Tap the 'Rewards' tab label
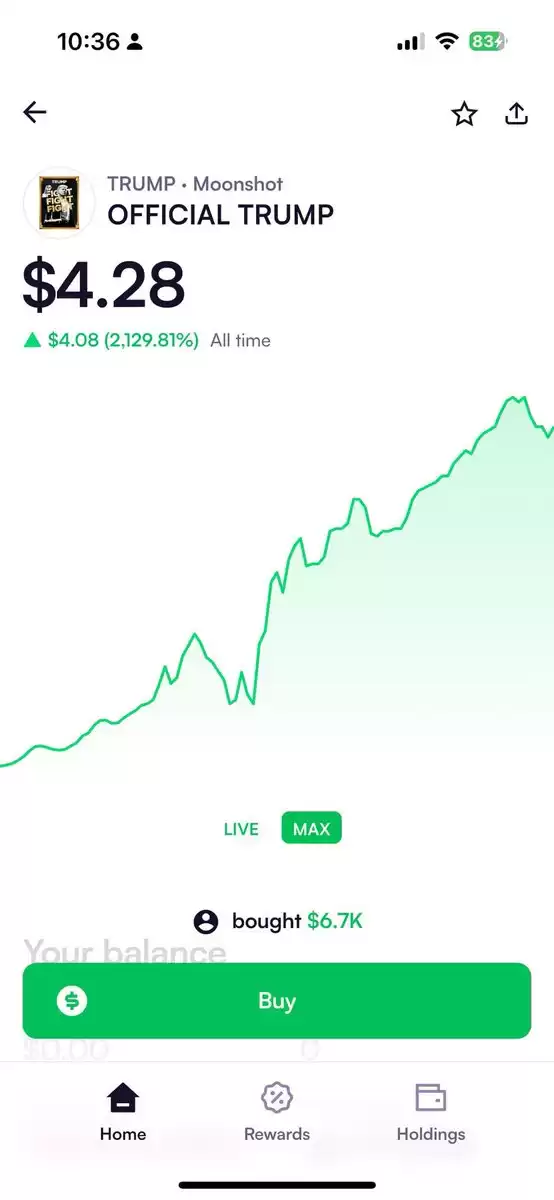The image size is (554, 1200). (x=277, y=1134)
